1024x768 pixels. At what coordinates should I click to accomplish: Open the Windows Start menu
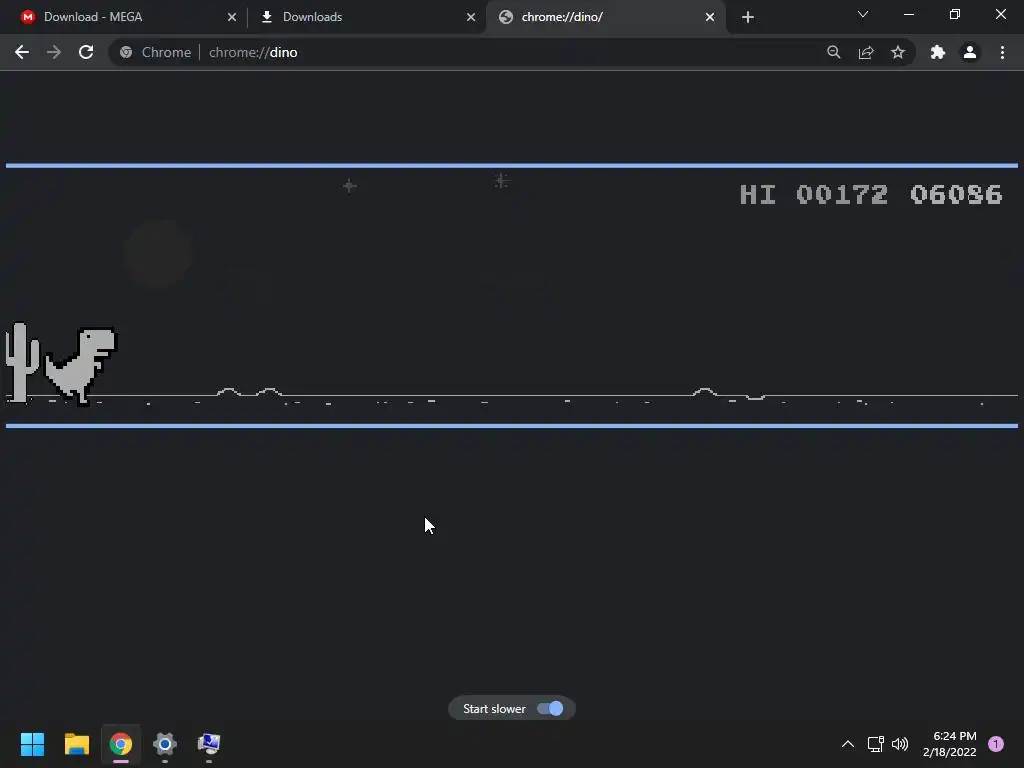tap(32, 744)
